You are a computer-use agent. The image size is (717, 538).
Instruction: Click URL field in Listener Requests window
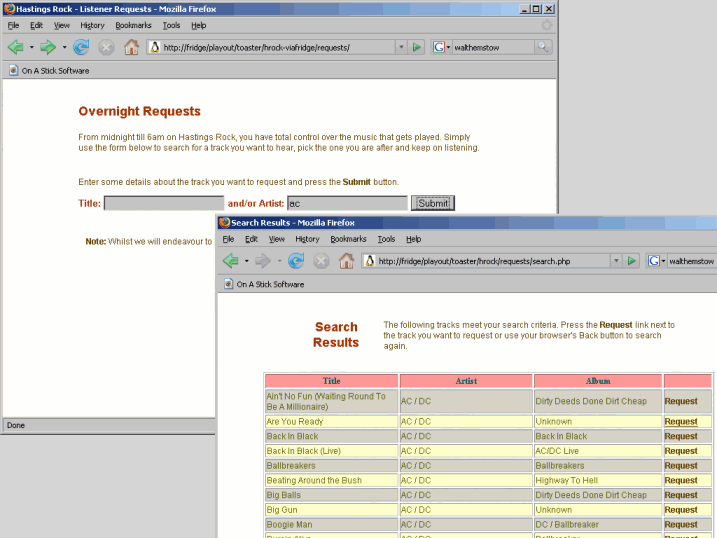coord(278,47)
